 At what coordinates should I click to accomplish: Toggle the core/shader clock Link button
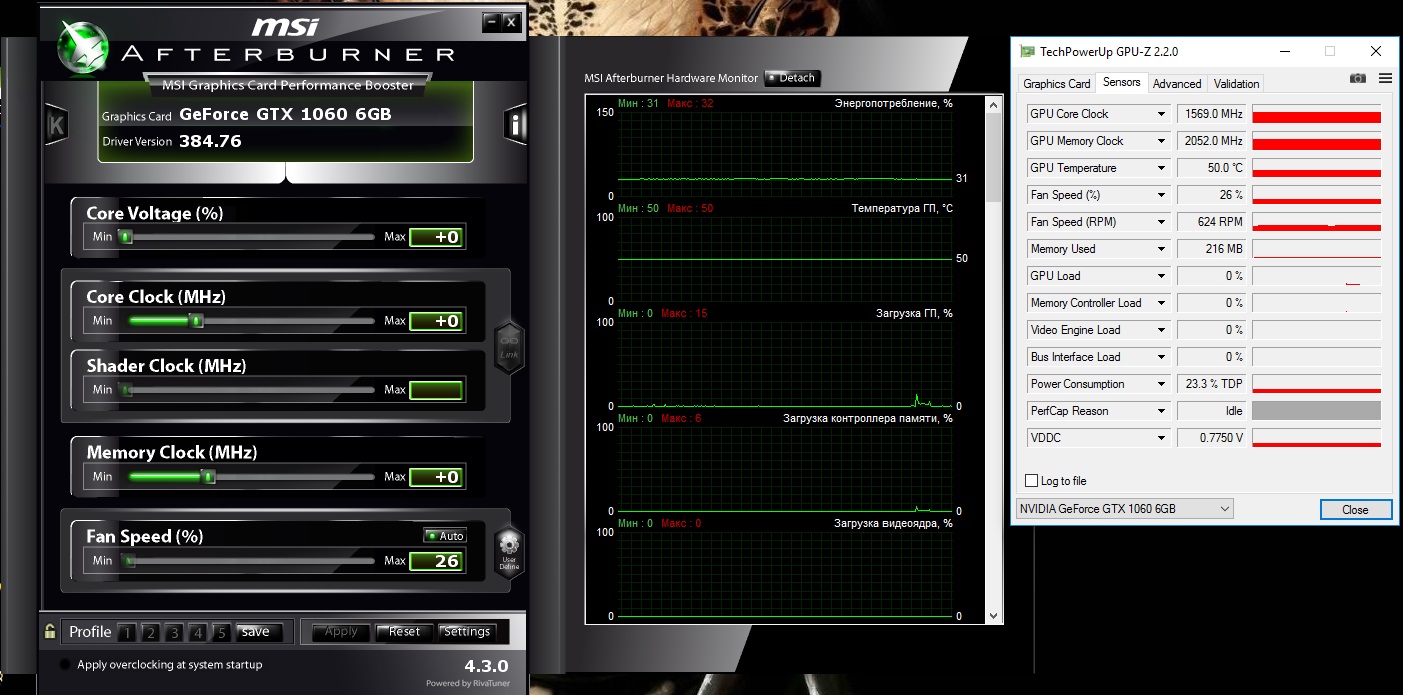(510, 348)
